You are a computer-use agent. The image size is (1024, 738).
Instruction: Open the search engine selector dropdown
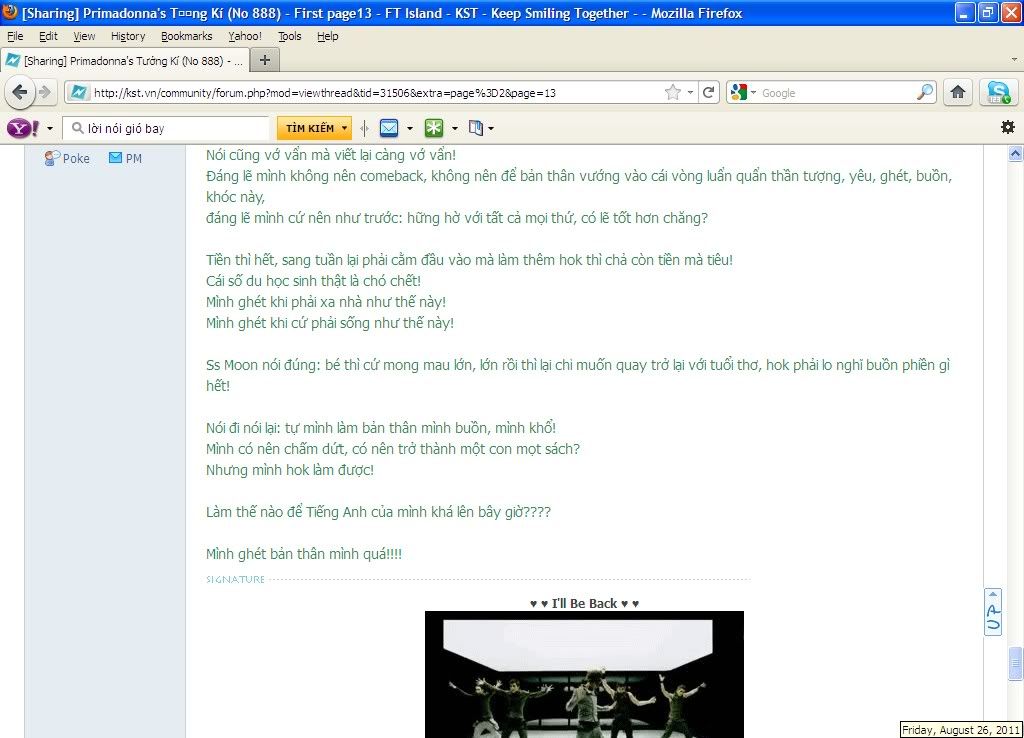coord(753,92)
